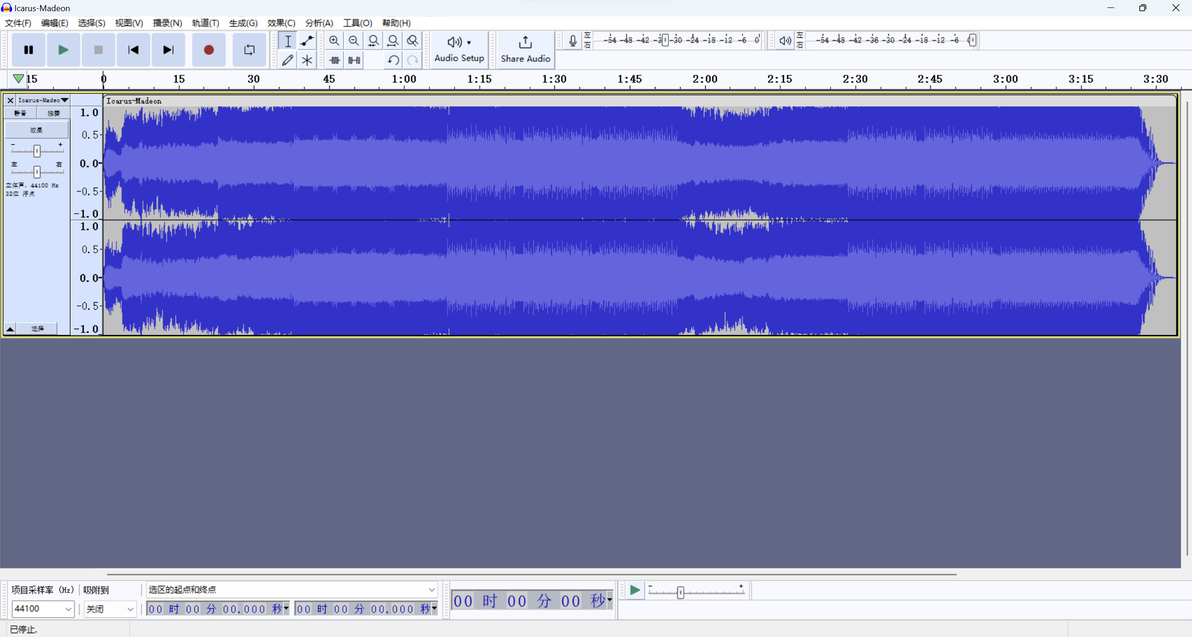
Task: Expand the project sample rate 44100 dropdown
Action: [43, 609]
